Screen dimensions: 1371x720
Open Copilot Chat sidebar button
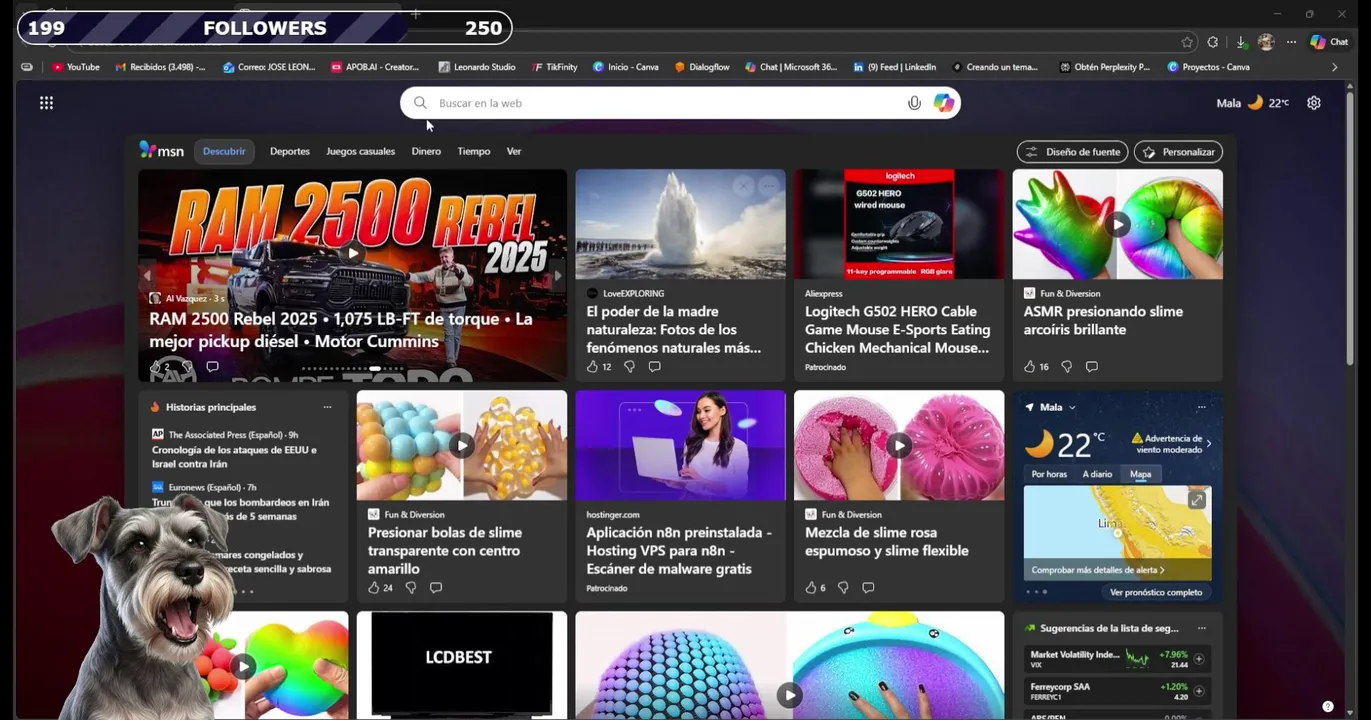(1330, 42)
